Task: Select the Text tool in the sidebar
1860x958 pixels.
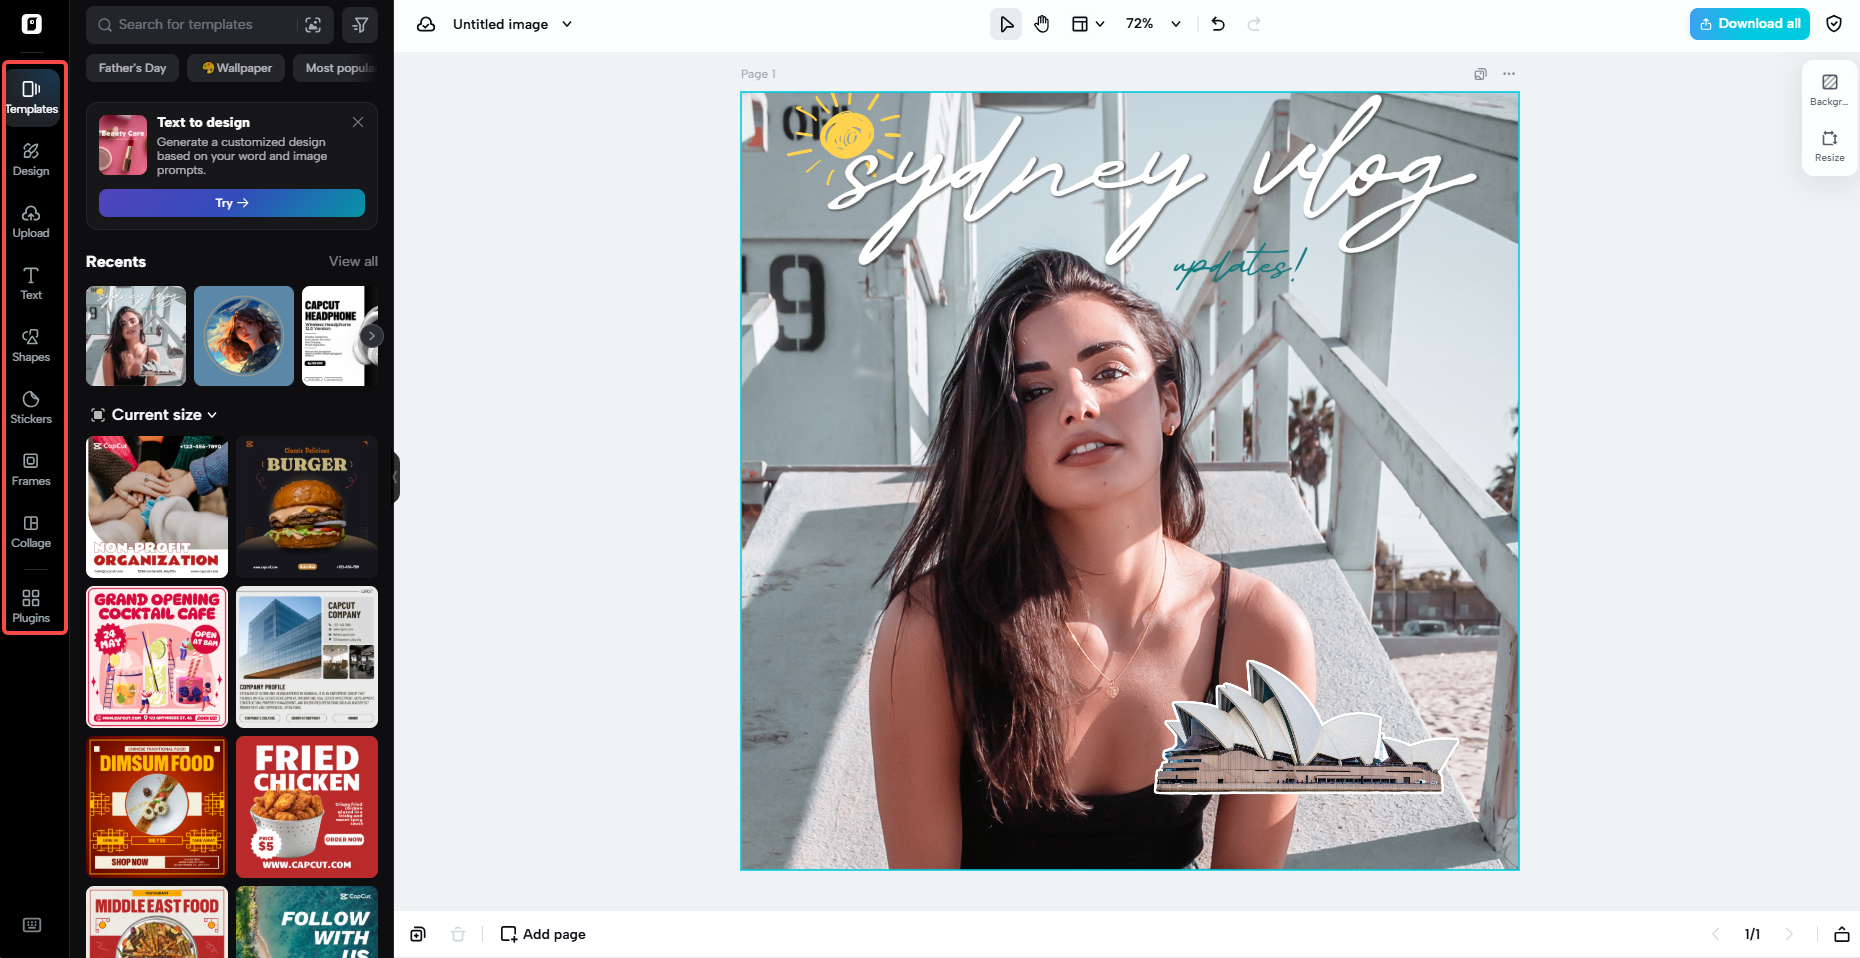Action: click(31, 283)
